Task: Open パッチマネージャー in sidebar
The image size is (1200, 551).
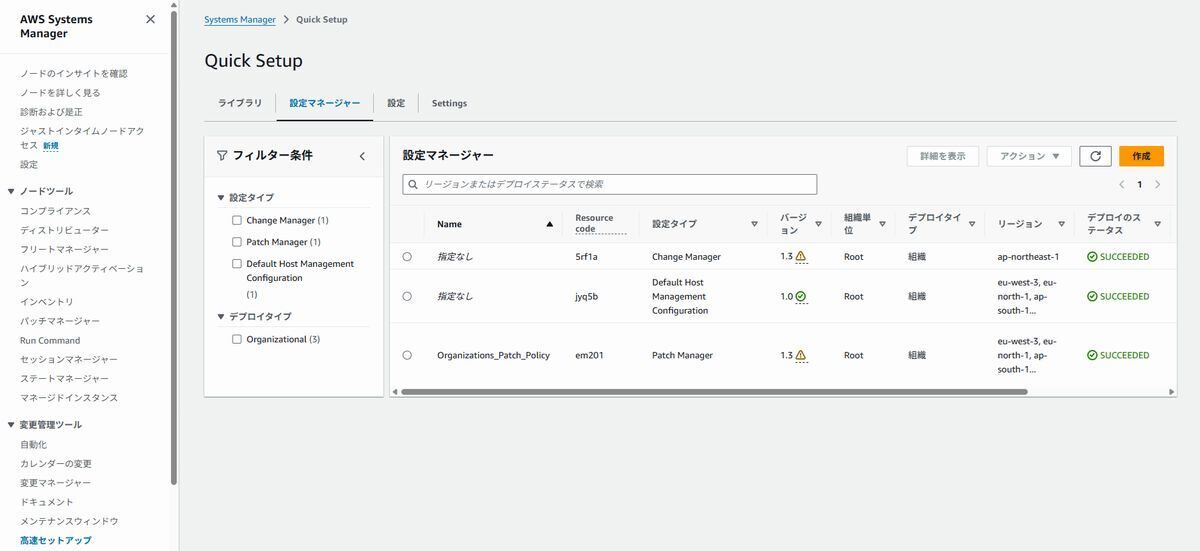Action: 60,321
